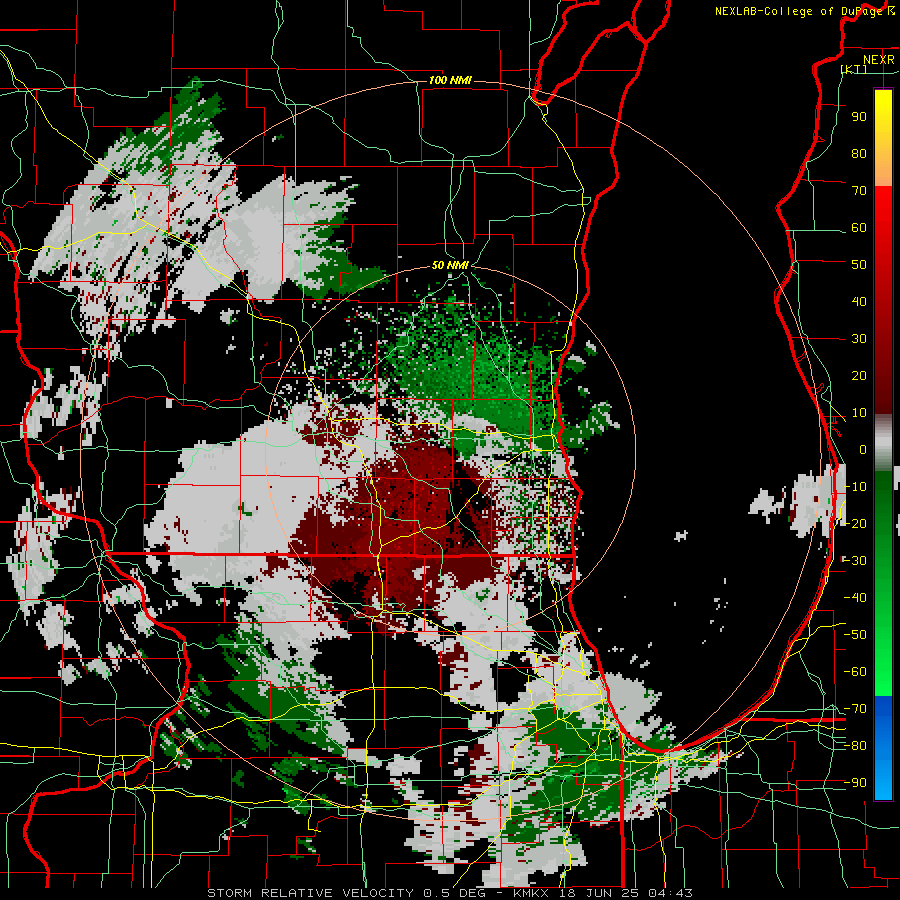
Task: Click the [KT] units label above the scale
Action: 854,69
